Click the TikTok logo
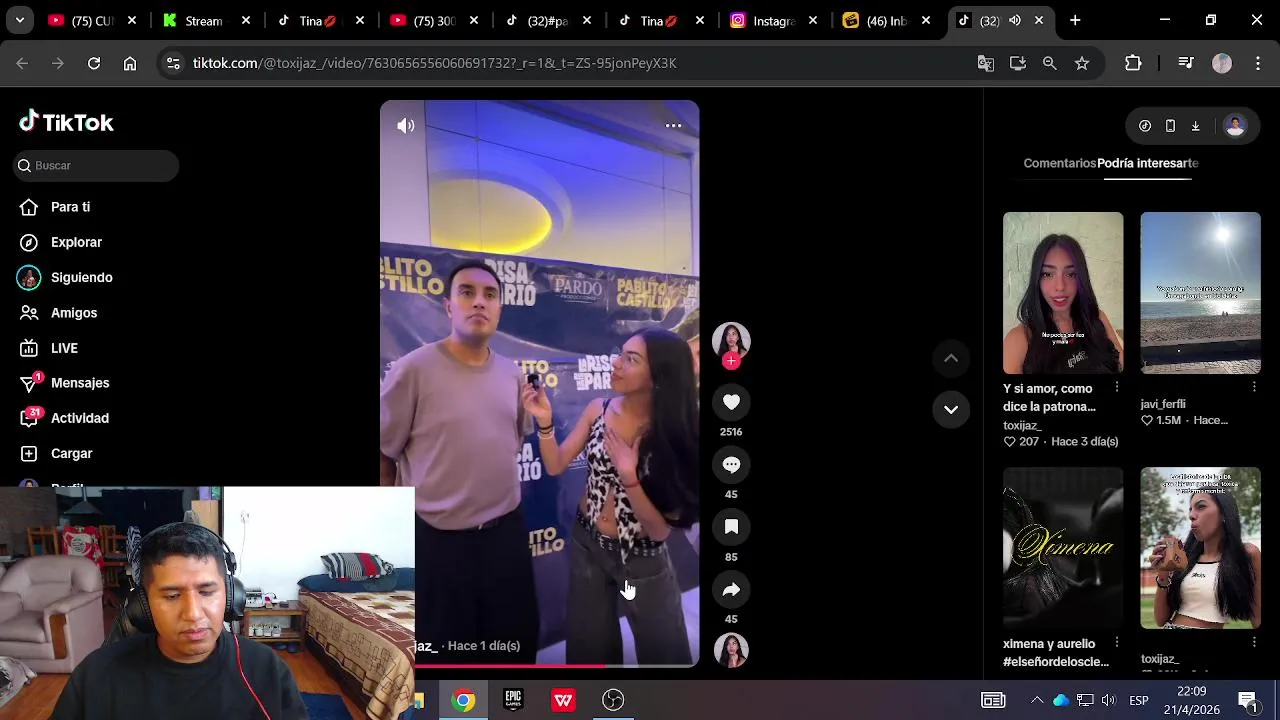This screenshot has width=1280, height=720. tap(66, 122)
